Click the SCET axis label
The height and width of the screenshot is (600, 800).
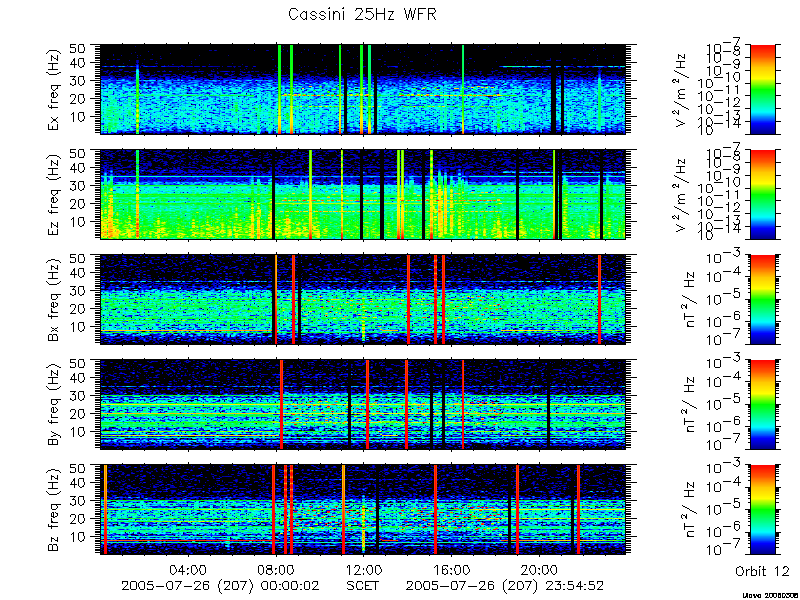click(x=363, y=585)
